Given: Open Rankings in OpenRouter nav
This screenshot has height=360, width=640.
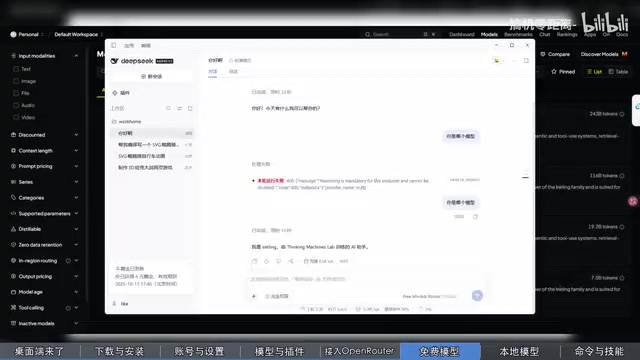Looking at the screenshot, I should click(567, 35).
